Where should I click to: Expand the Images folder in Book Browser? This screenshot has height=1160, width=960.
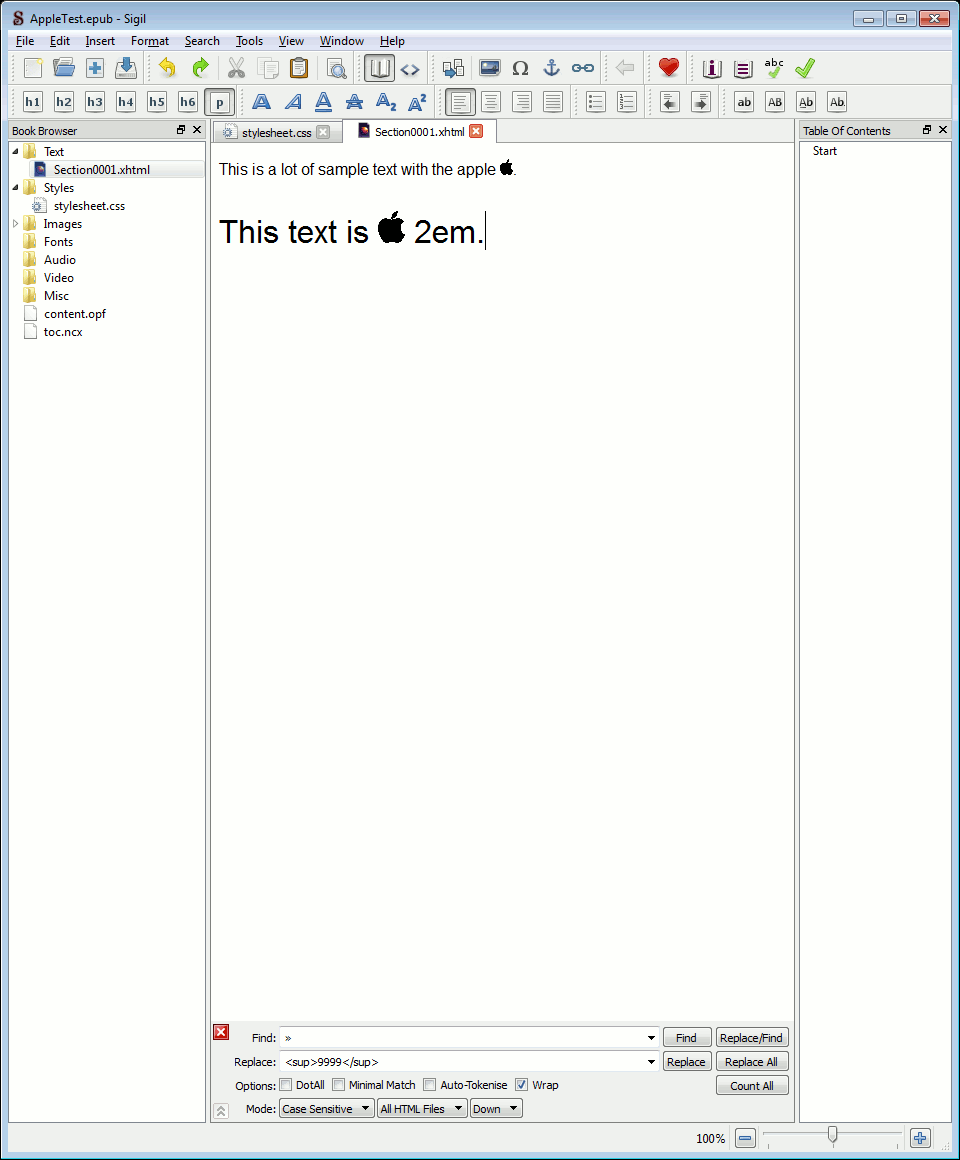[x=16, y=223]
